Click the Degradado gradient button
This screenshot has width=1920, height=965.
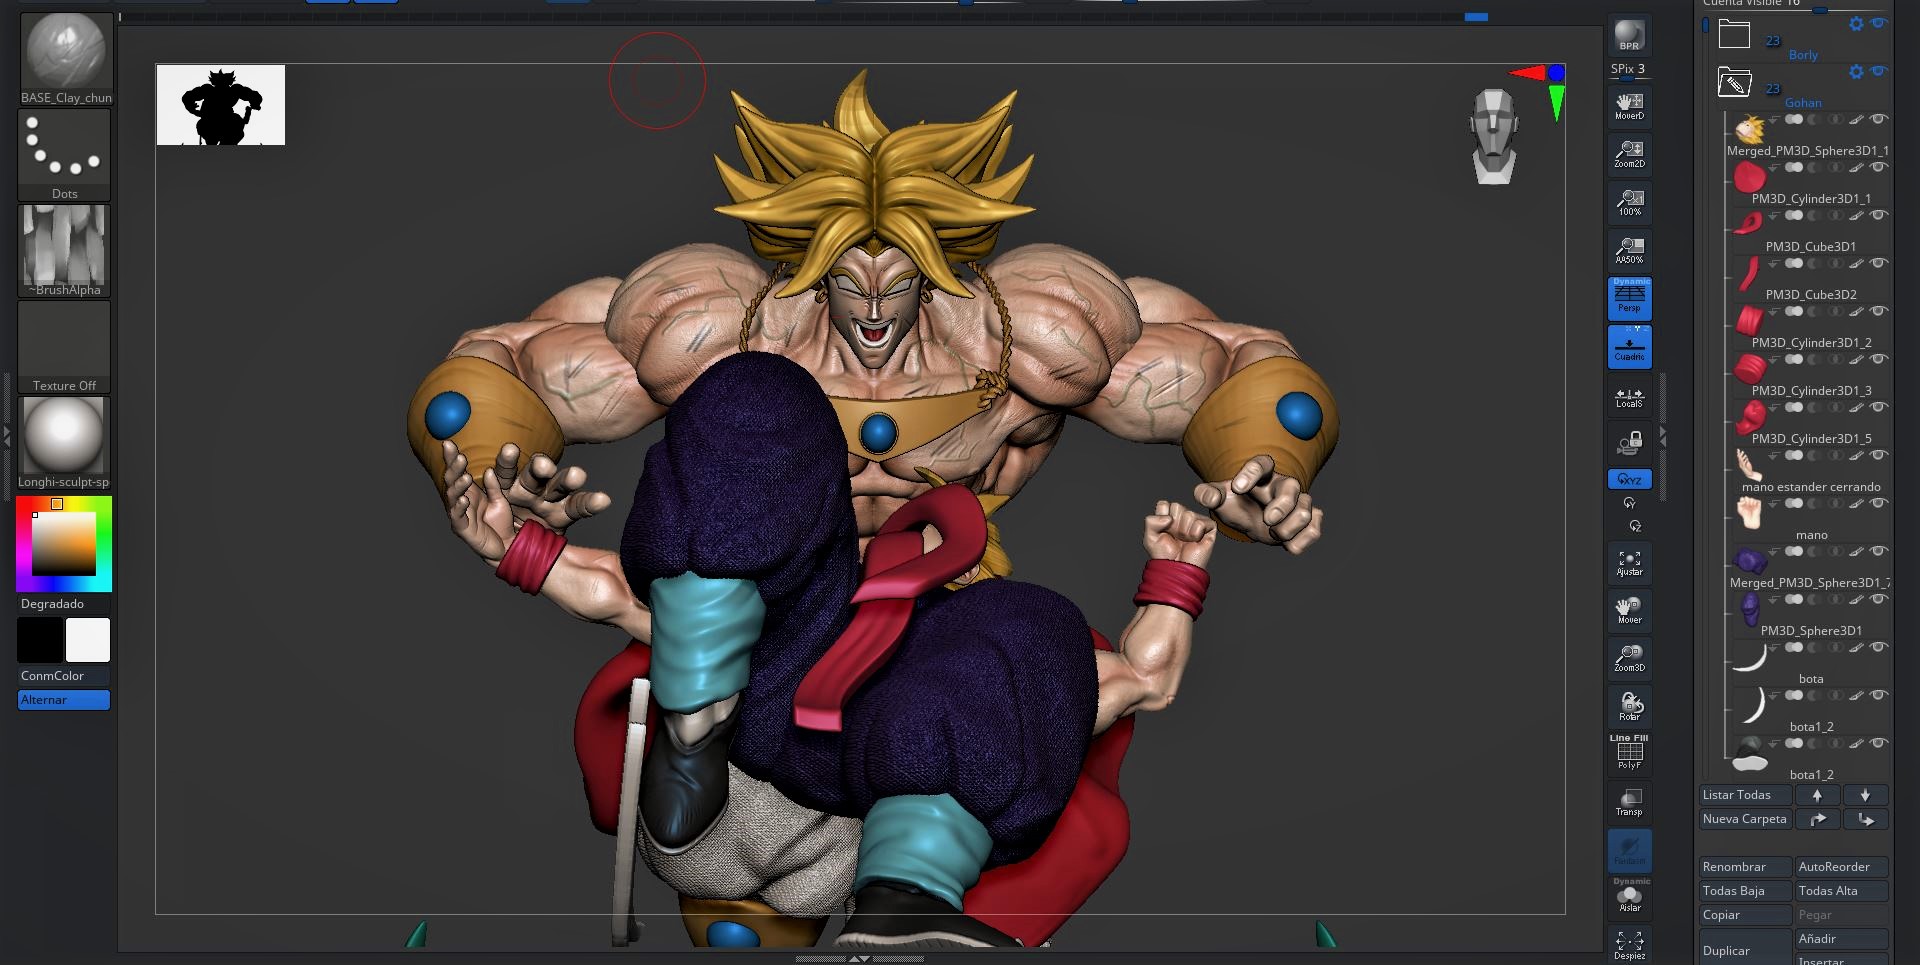click(x=64, y=604)
